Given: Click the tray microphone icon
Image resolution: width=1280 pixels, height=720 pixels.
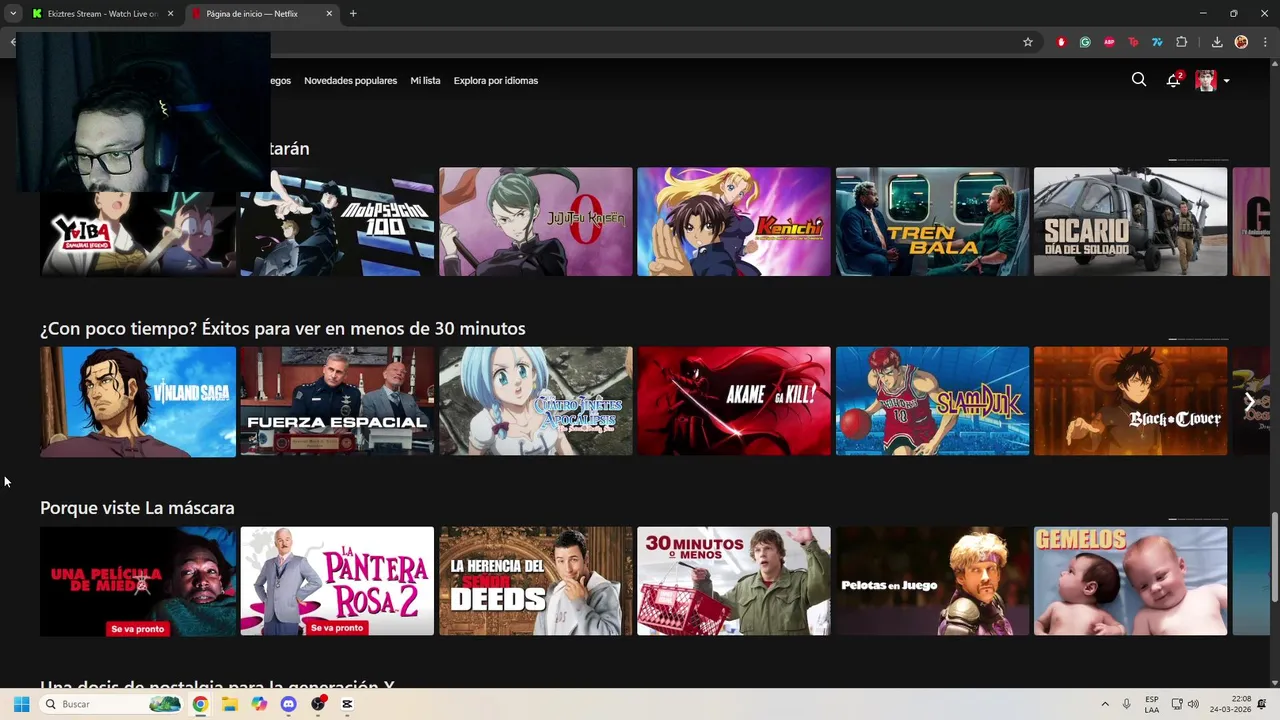Looking at the screenshot, I should pos(1127,704).
